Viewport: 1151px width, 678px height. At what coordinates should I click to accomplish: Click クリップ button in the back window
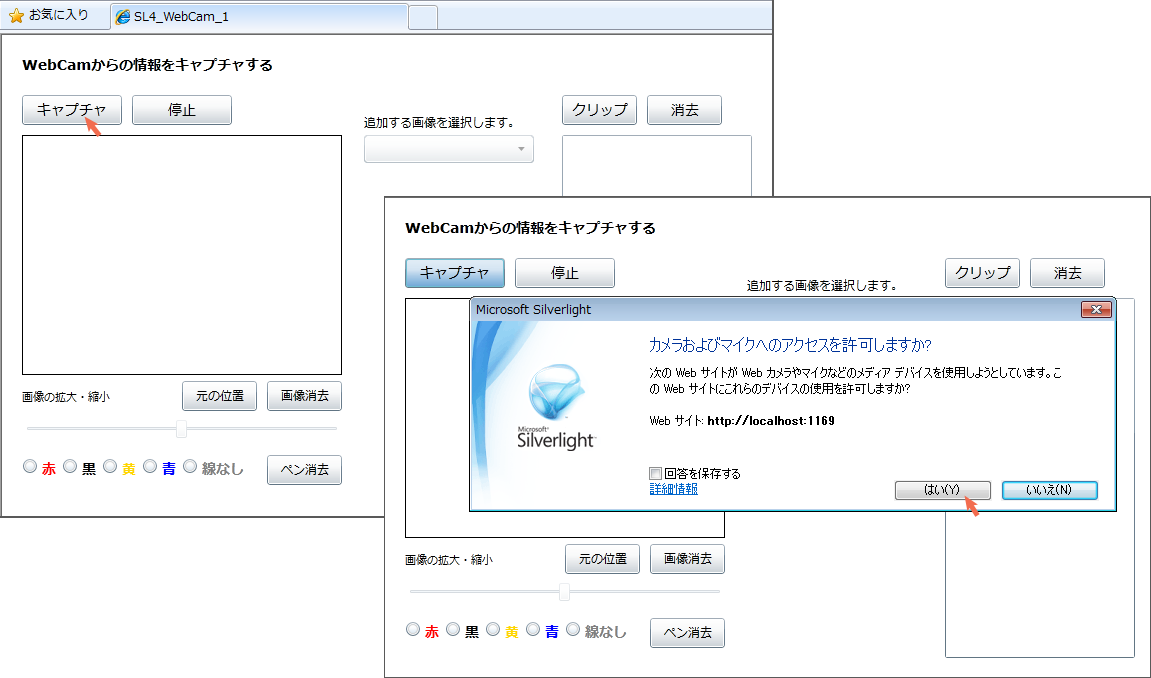[600, 110]
